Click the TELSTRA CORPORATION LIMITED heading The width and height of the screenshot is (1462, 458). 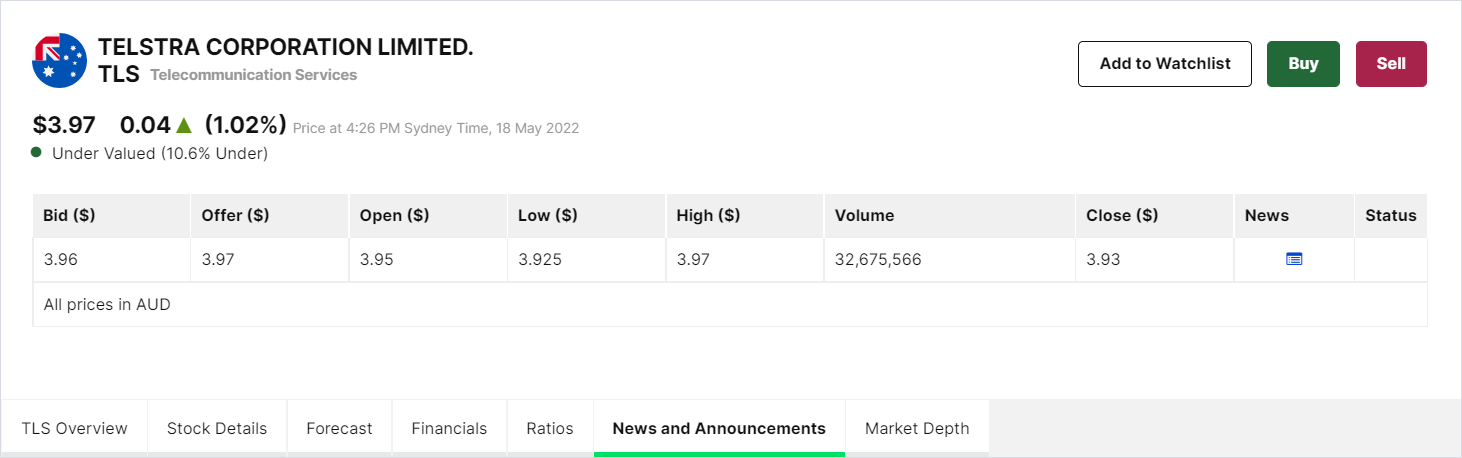pos(285,47)
